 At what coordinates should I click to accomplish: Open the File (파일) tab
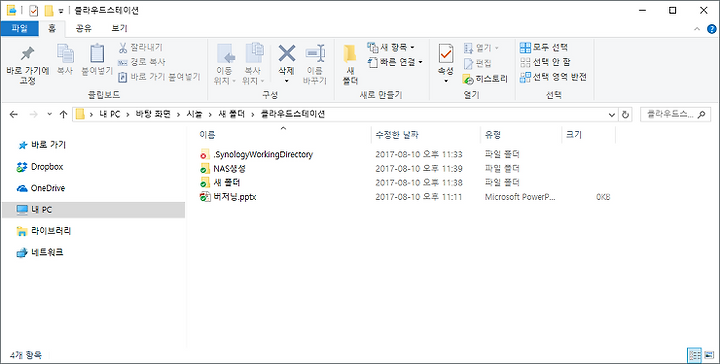coord(19,28)
